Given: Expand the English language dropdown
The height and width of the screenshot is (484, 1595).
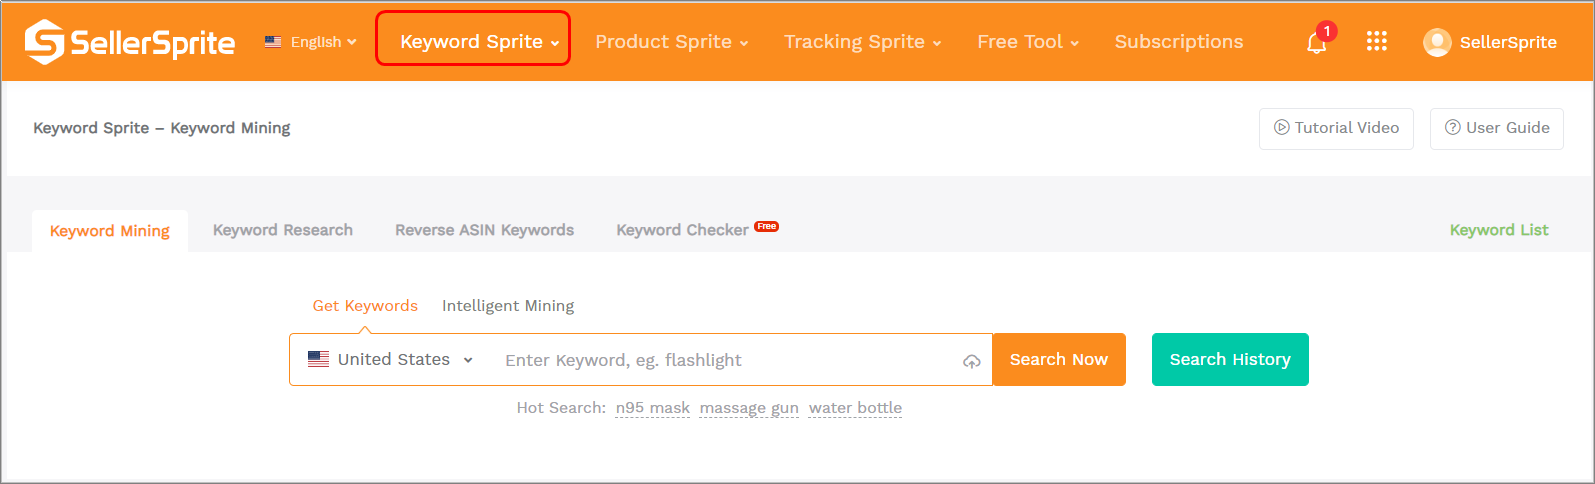Looking at the screenshot, I should pyautogui.click(x=311, y=42).
